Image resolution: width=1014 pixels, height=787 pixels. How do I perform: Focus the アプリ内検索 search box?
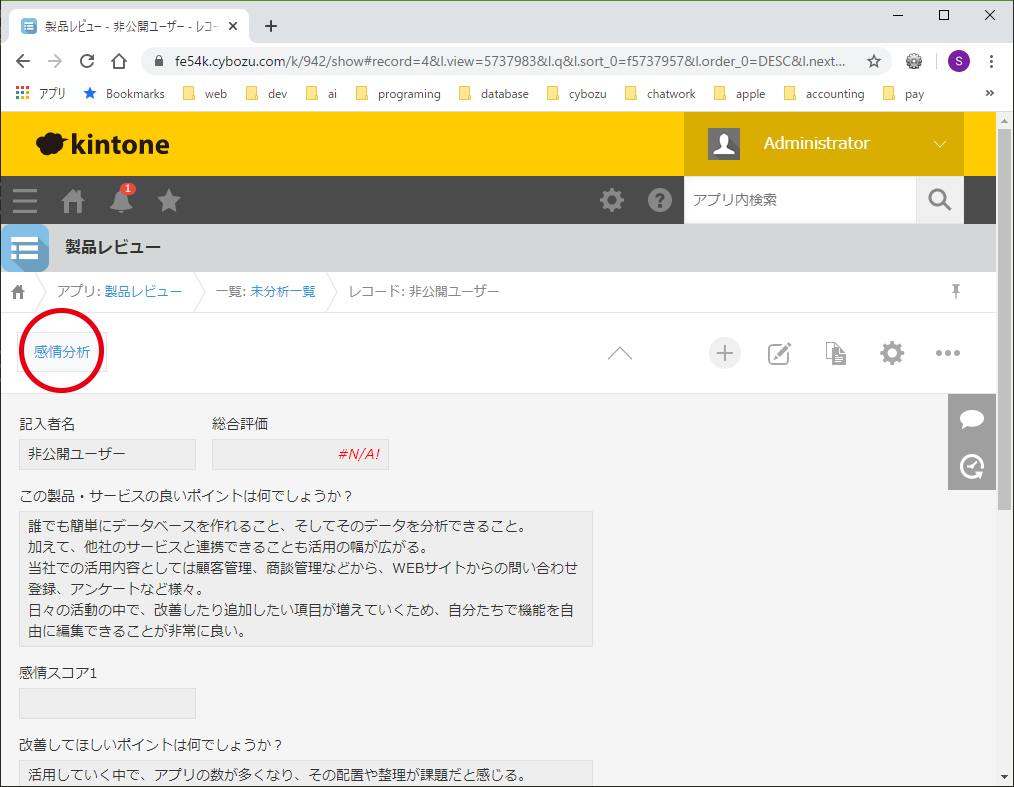pyautogui.click(x=800, y=200)
